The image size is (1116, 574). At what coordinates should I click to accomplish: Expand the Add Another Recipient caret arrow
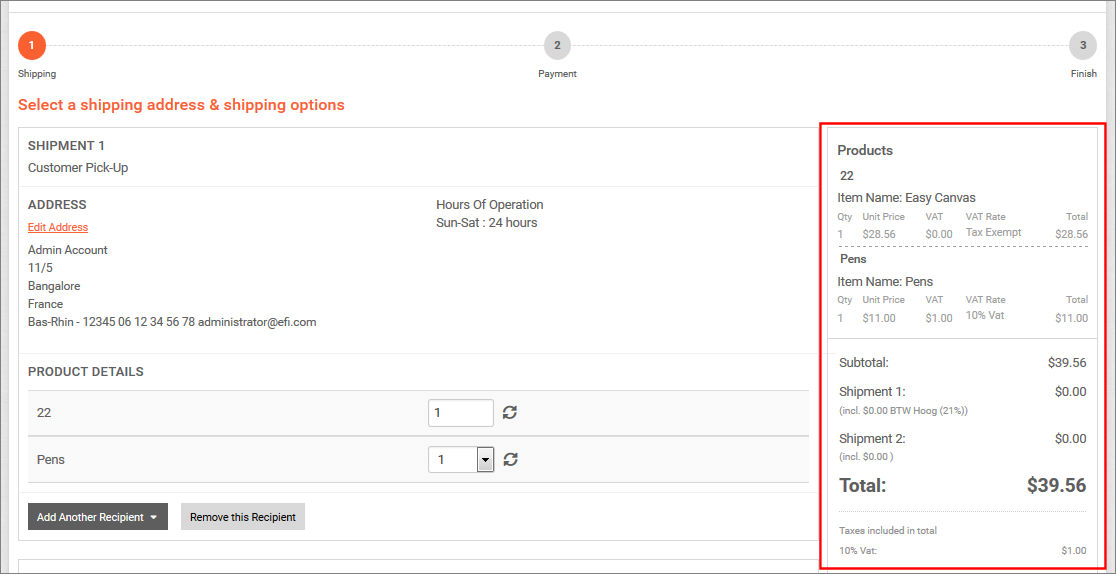(x=154, y=518)
